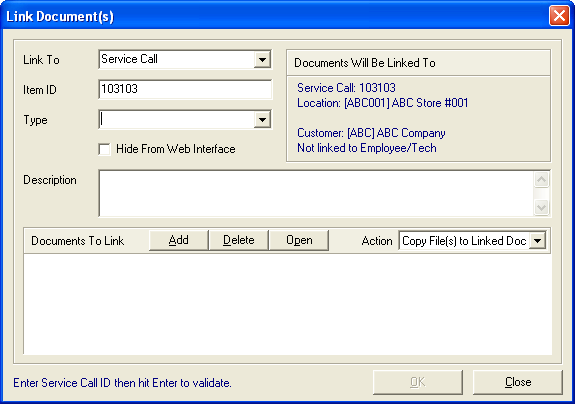
Task: Click the Item ID field containing 103103
Action: [185, 89]
